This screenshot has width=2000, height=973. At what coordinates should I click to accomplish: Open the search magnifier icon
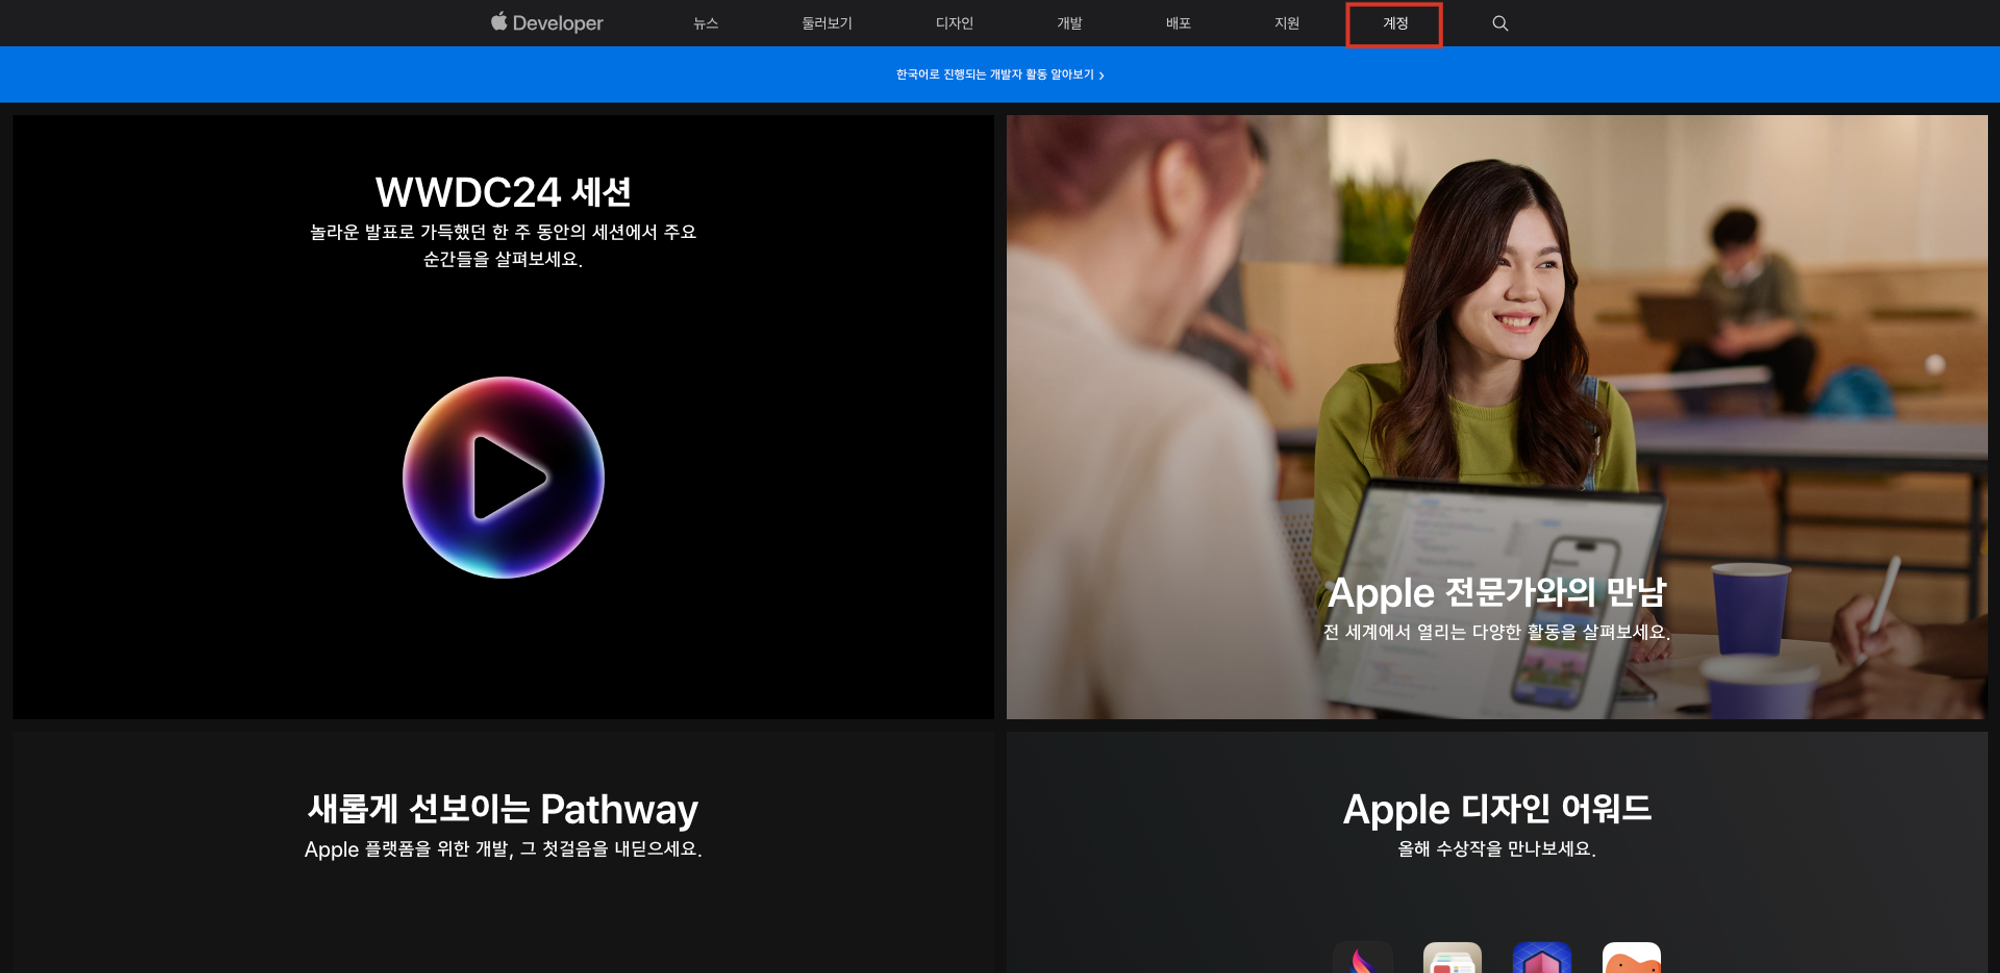tap(1500, 23)
